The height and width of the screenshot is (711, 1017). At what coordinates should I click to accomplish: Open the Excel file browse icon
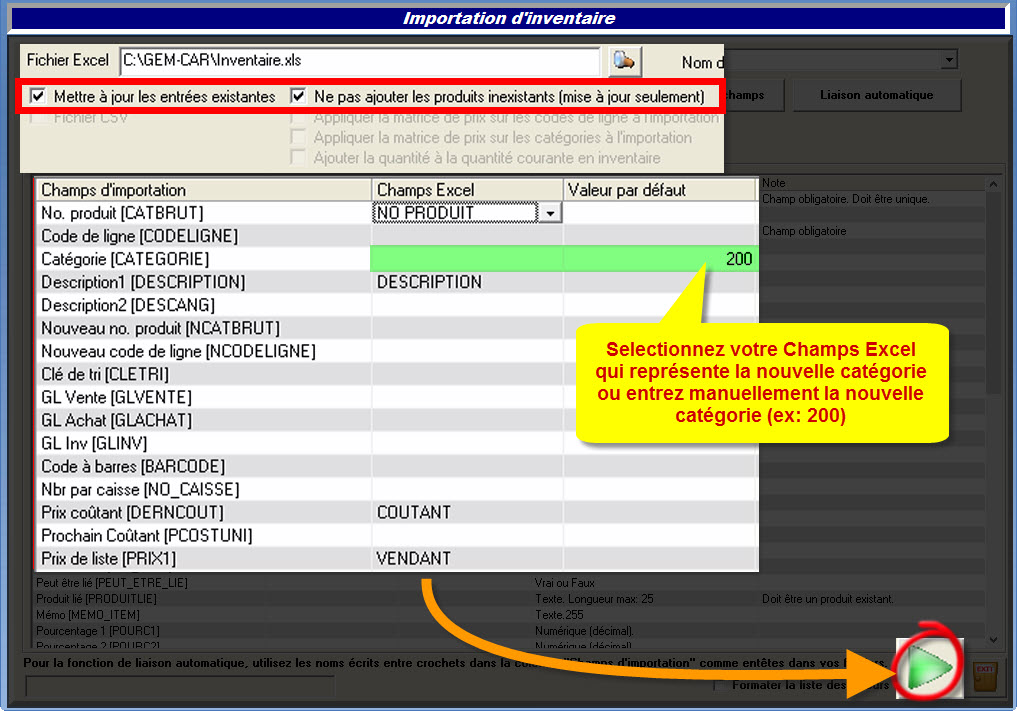625,61
